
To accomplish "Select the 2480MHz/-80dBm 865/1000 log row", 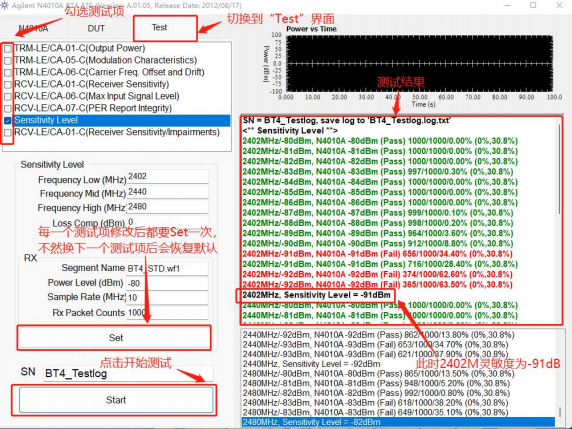I will [x=378, y=374].
